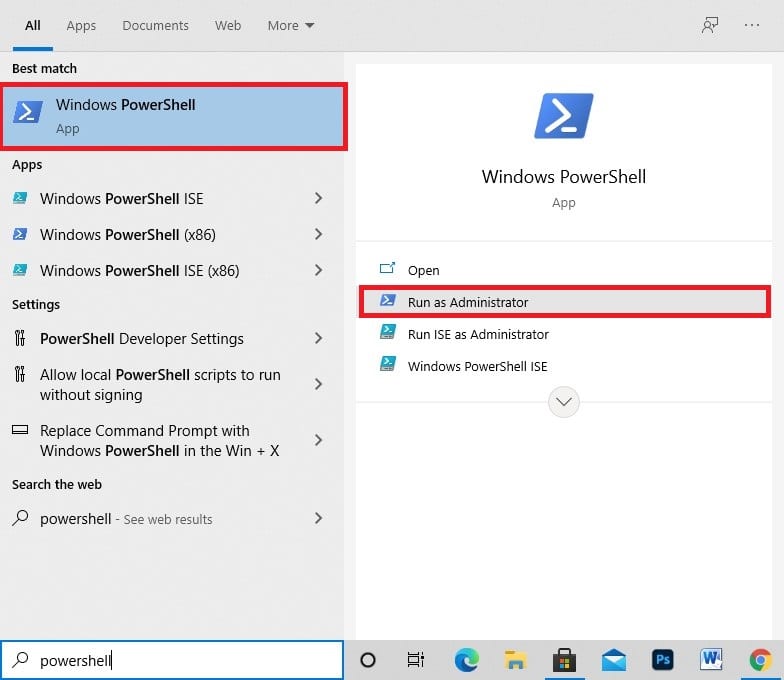Expand Windows PowerShell ISE result arrow
This screenshot has width=784, height=680.
[x=318, y=198]
